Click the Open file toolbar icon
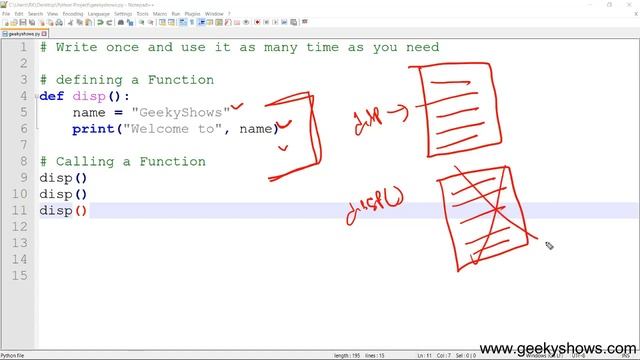640x360 pixels. click(x=14, y=22)
